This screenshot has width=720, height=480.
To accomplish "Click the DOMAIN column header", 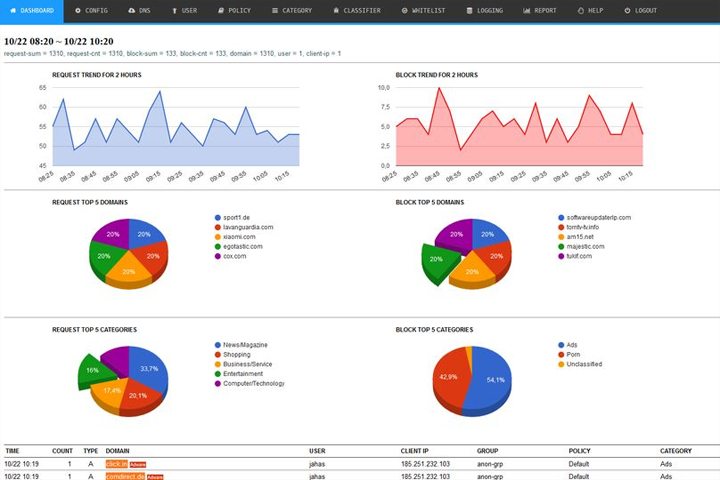I will (118, 451).
